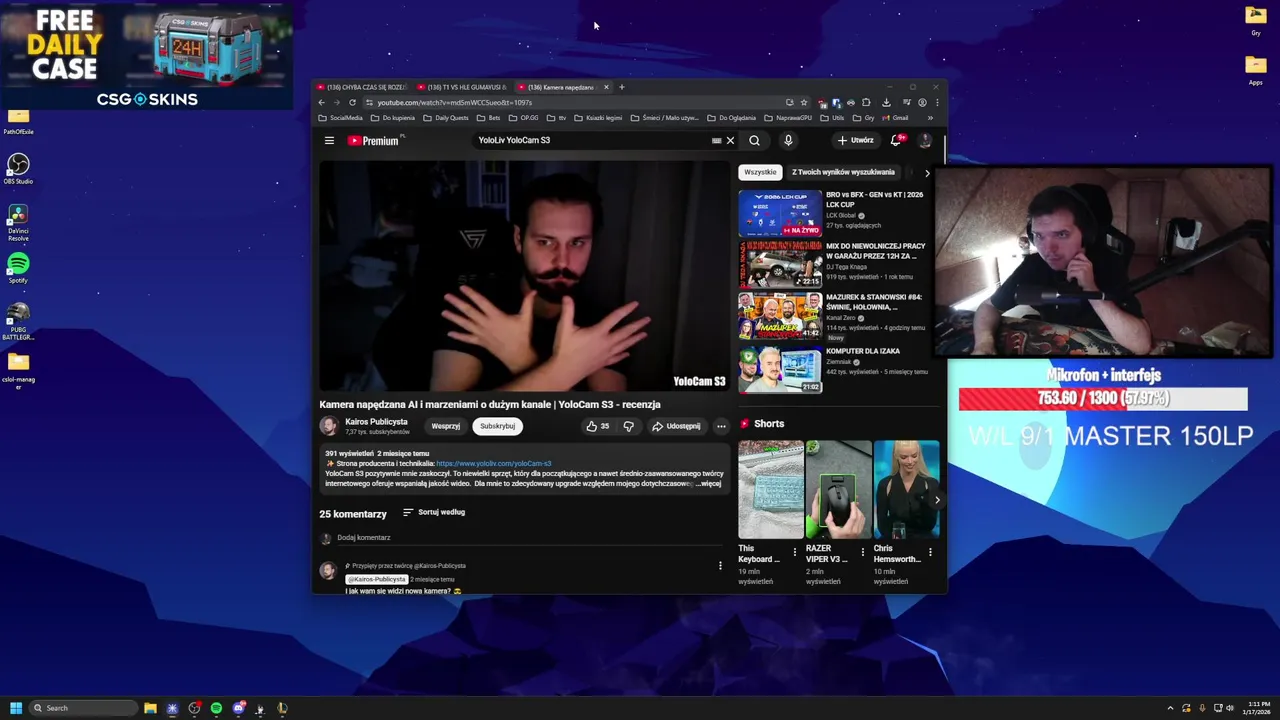Open the BRO vs BFX LCK CUP thumbnail
Image resolution: width=1280 pixels, height=720 pixels.
click(780, 212)
